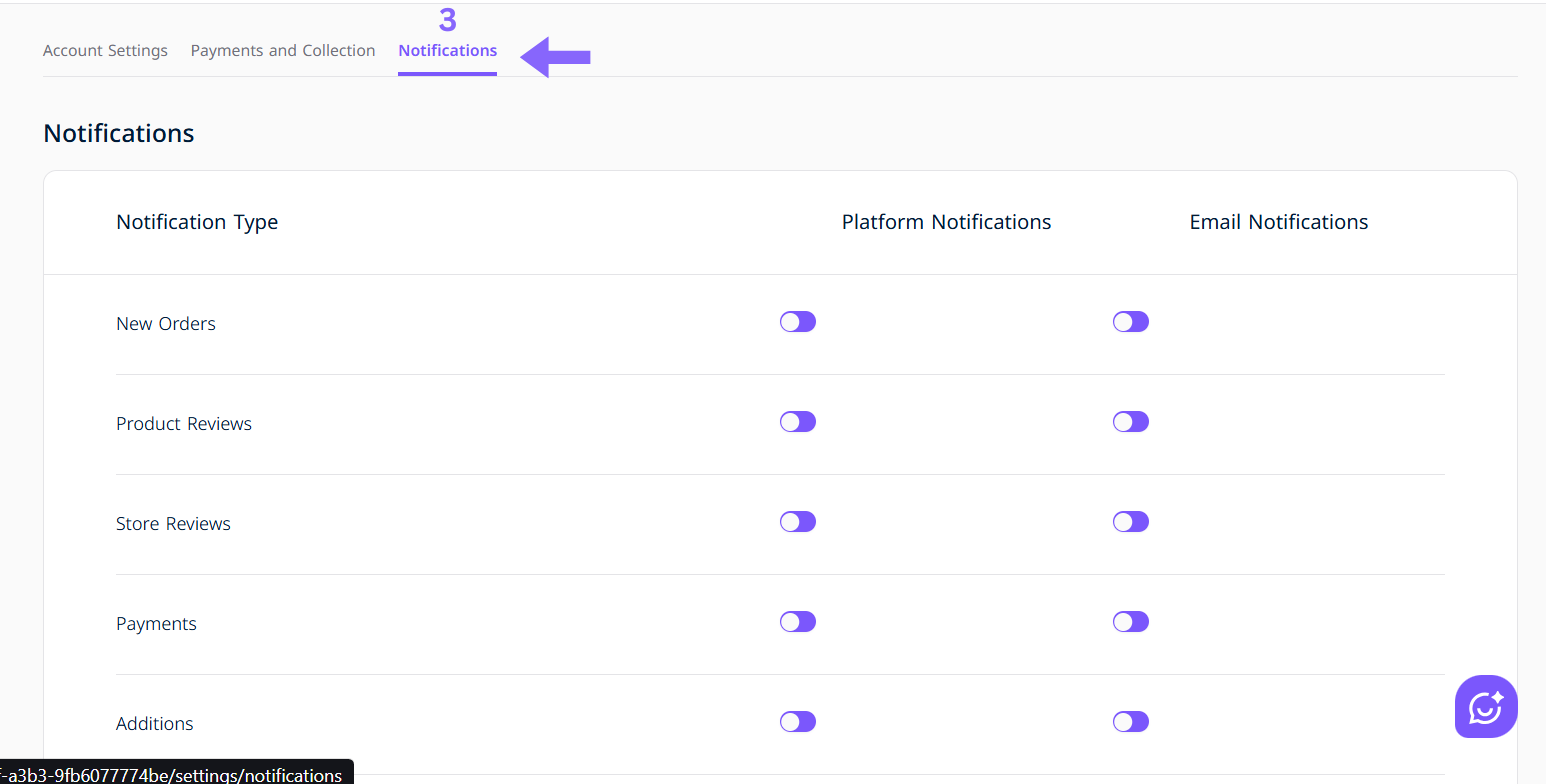Image resolution: width=1547 pixels, height=784 pixels.
Task: Click the Store Reviews row label
Action: point(173,523)
